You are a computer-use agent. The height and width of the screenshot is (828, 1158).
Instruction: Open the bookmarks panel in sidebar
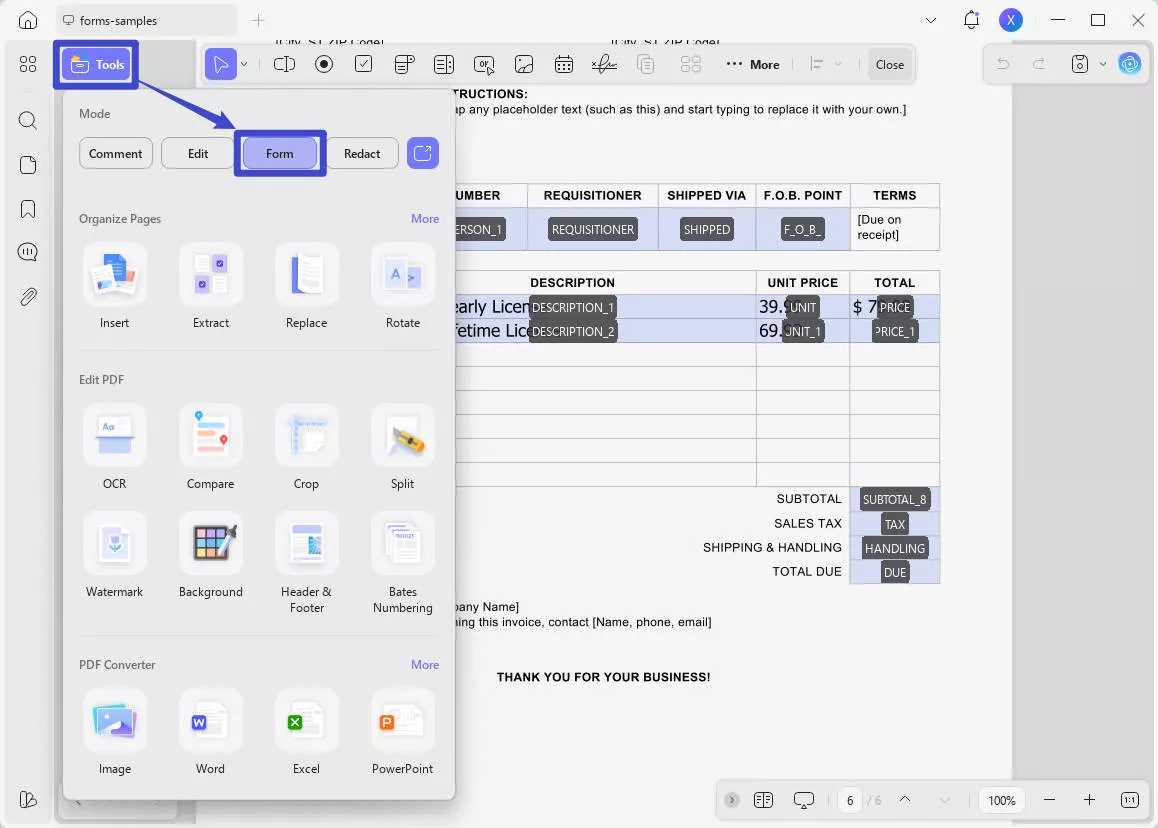(x=27, y=209)
